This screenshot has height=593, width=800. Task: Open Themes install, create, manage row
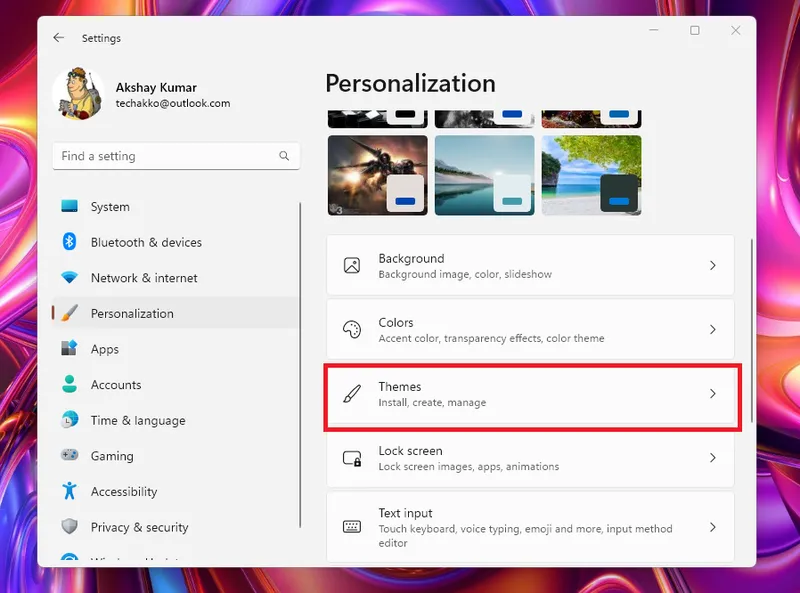point(530,394)
